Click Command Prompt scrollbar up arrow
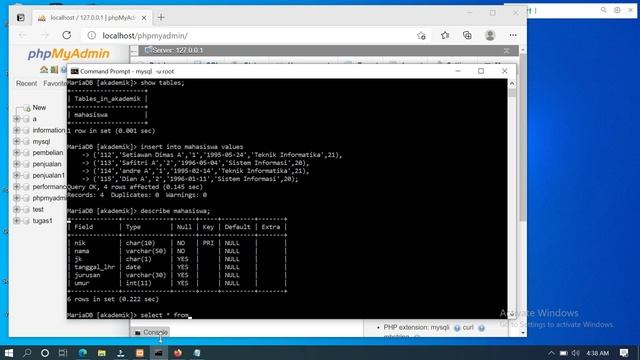640x360 pixels. tap(512, 84)
